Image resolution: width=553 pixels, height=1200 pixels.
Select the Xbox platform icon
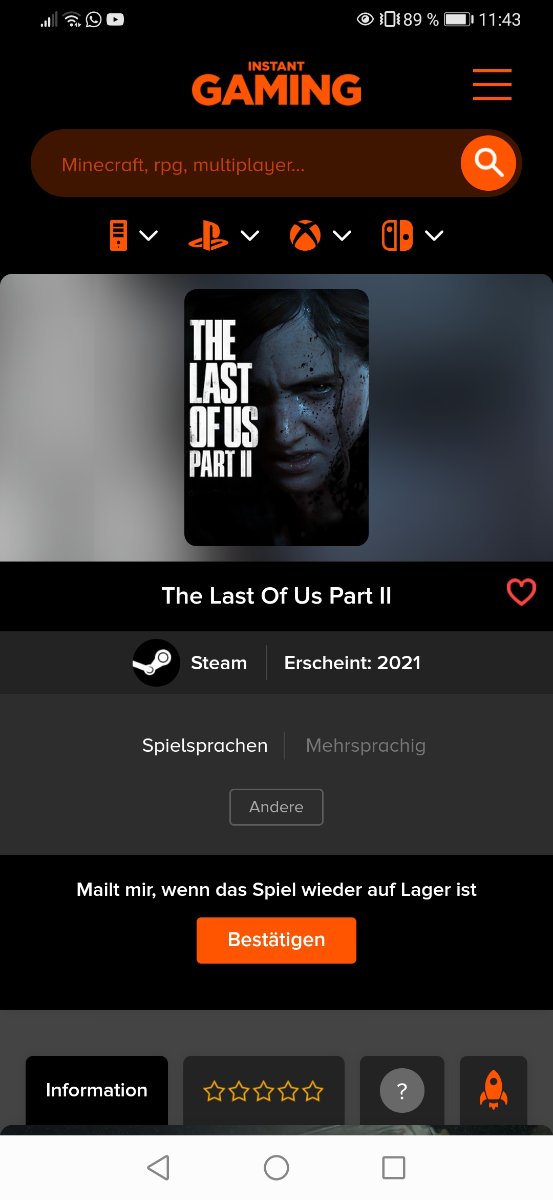[x=305, y=236]
